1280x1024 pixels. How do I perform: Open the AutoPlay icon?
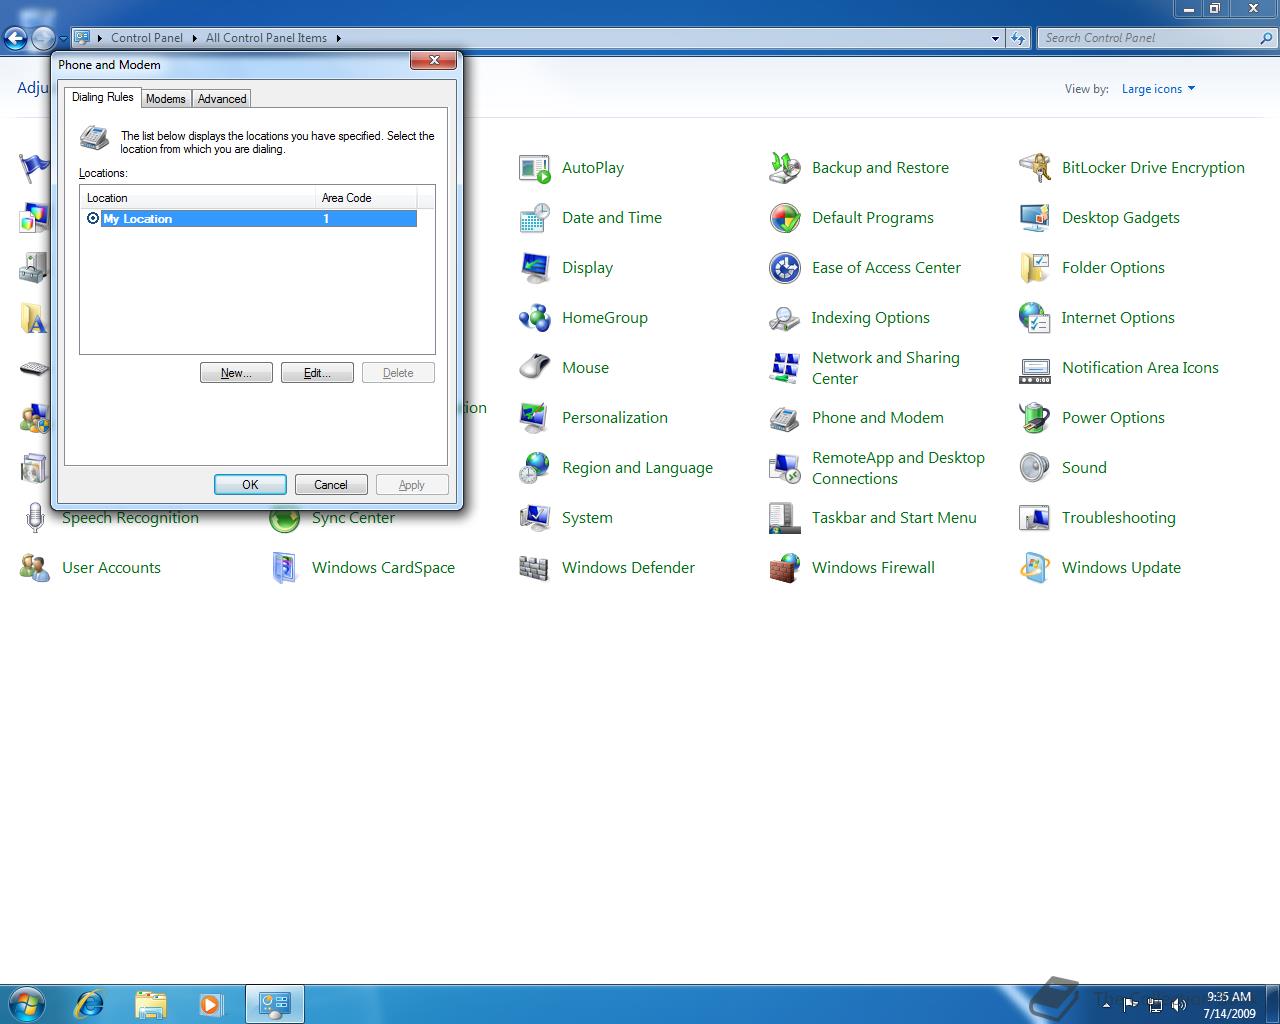[534, 168]
